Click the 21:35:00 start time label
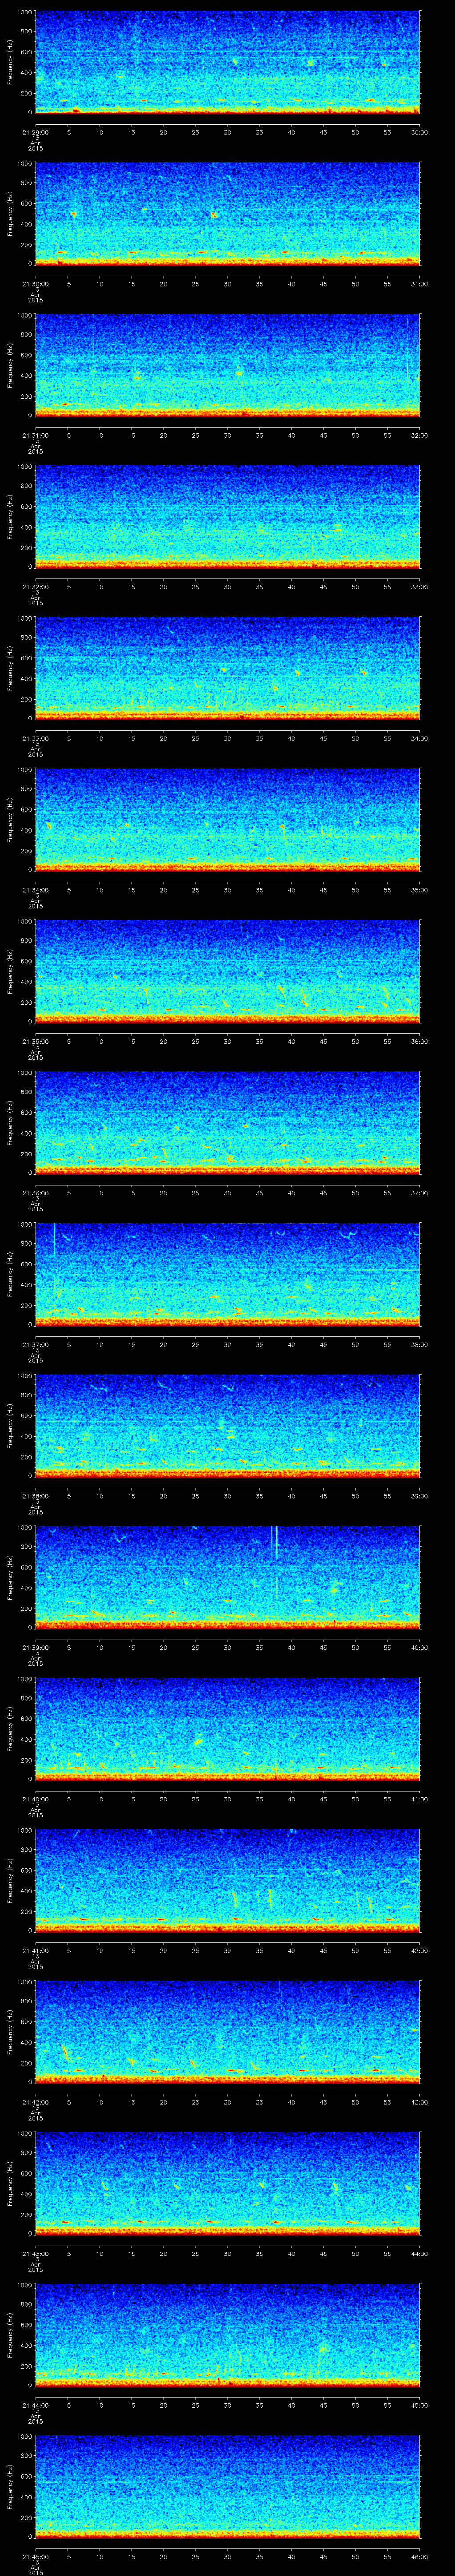This screenshot has width=455, height=2576. tap(35, 1041)
